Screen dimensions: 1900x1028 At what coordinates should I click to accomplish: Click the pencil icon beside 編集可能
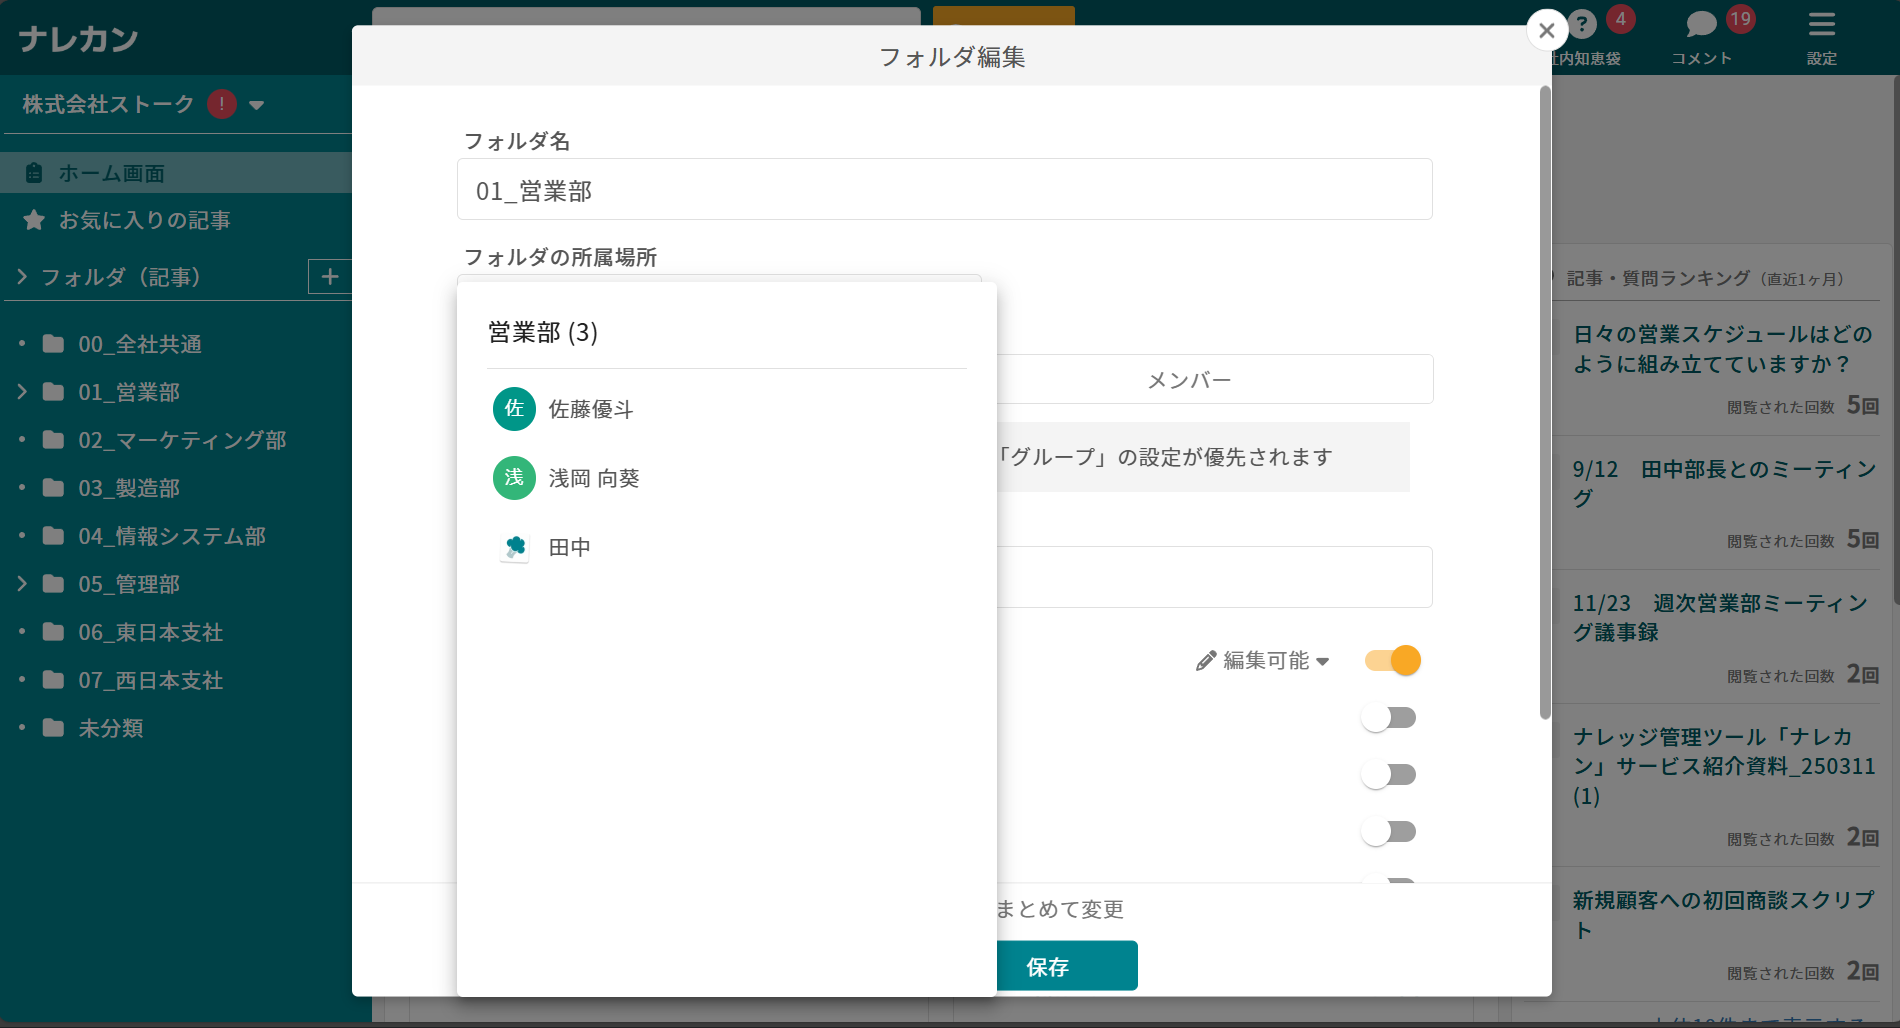pyautogui.click(x=1206, y=660)
